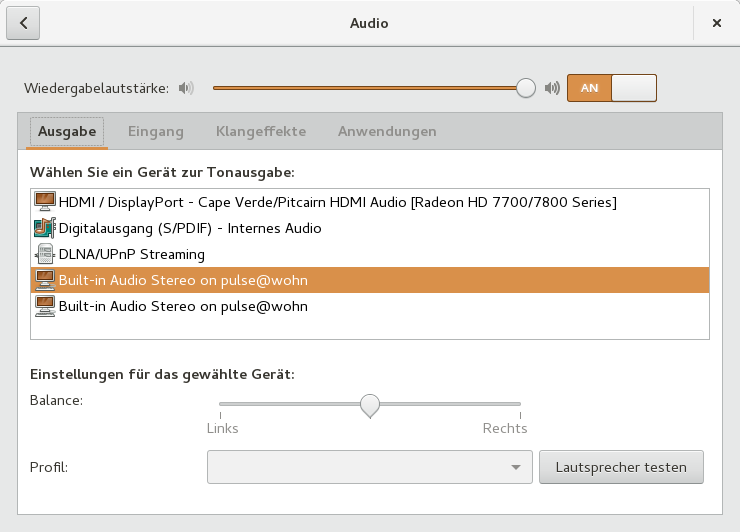740x532 pixels.
Task: Select the unhighlighted Built-in Audio Stereo entry
Action: point(370,306)
